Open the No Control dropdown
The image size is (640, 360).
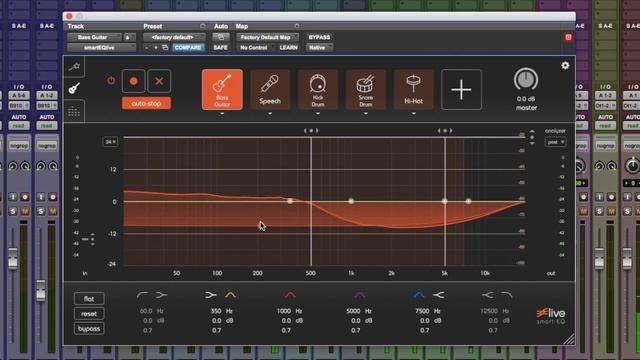256,48
